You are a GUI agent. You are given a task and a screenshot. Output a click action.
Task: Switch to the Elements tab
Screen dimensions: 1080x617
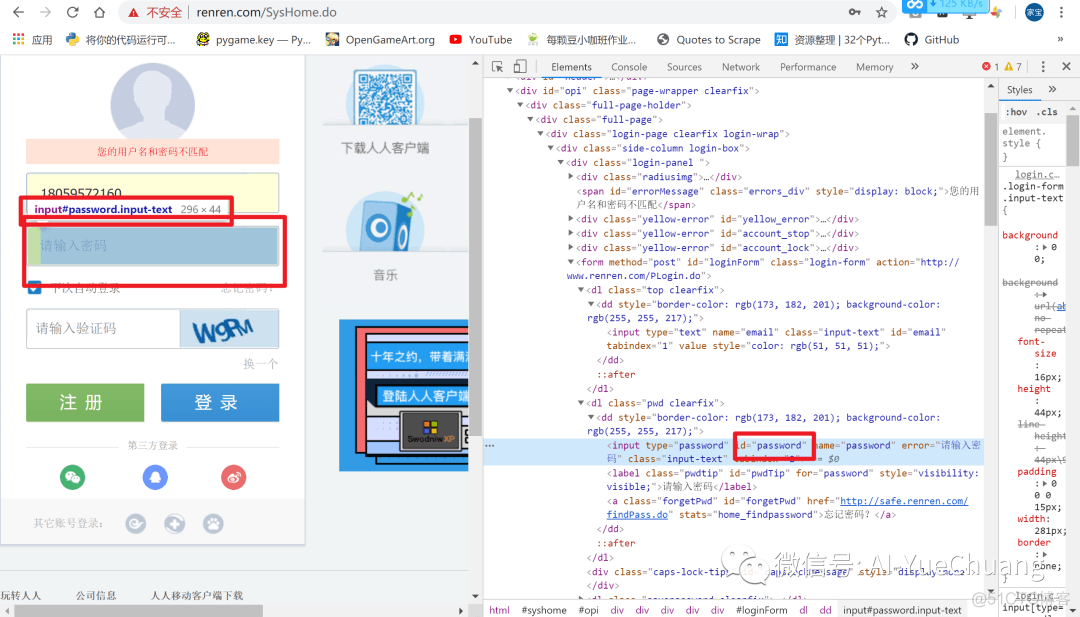click(571, 67)
